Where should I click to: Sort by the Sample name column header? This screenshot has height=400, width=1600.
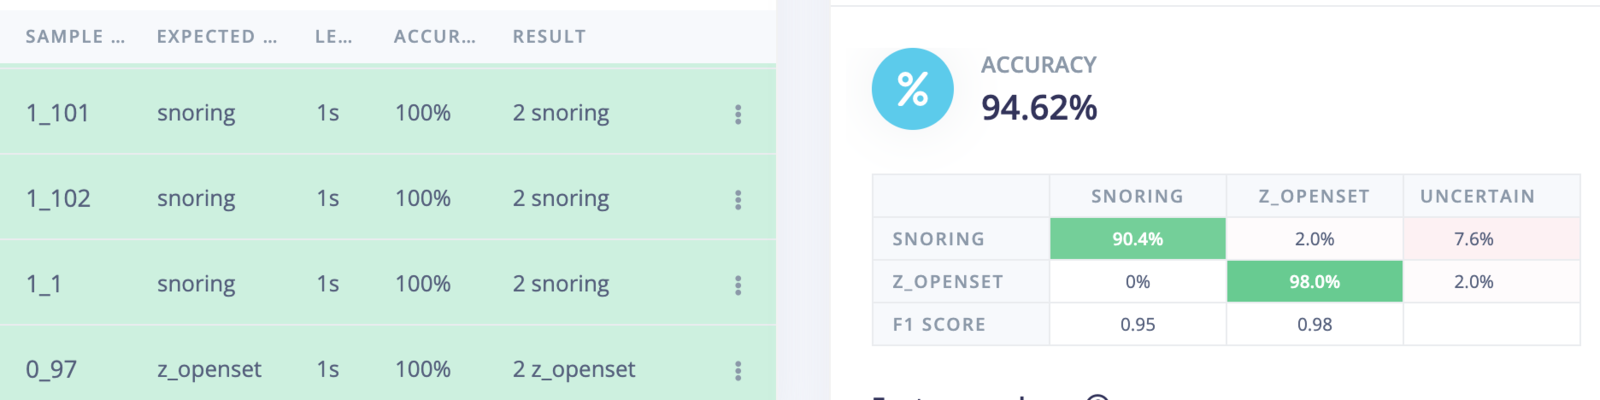tap(75, 37)
